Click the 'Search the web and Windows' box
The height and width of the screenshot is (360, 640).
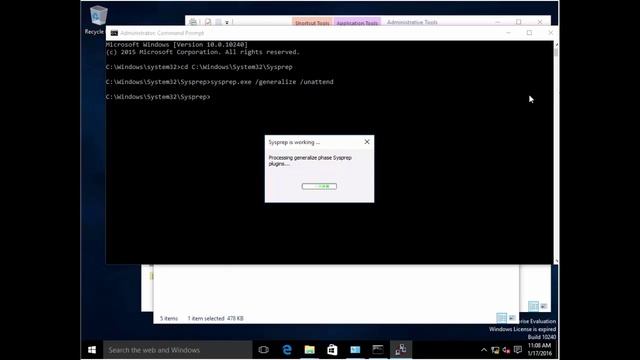[178, 350]
